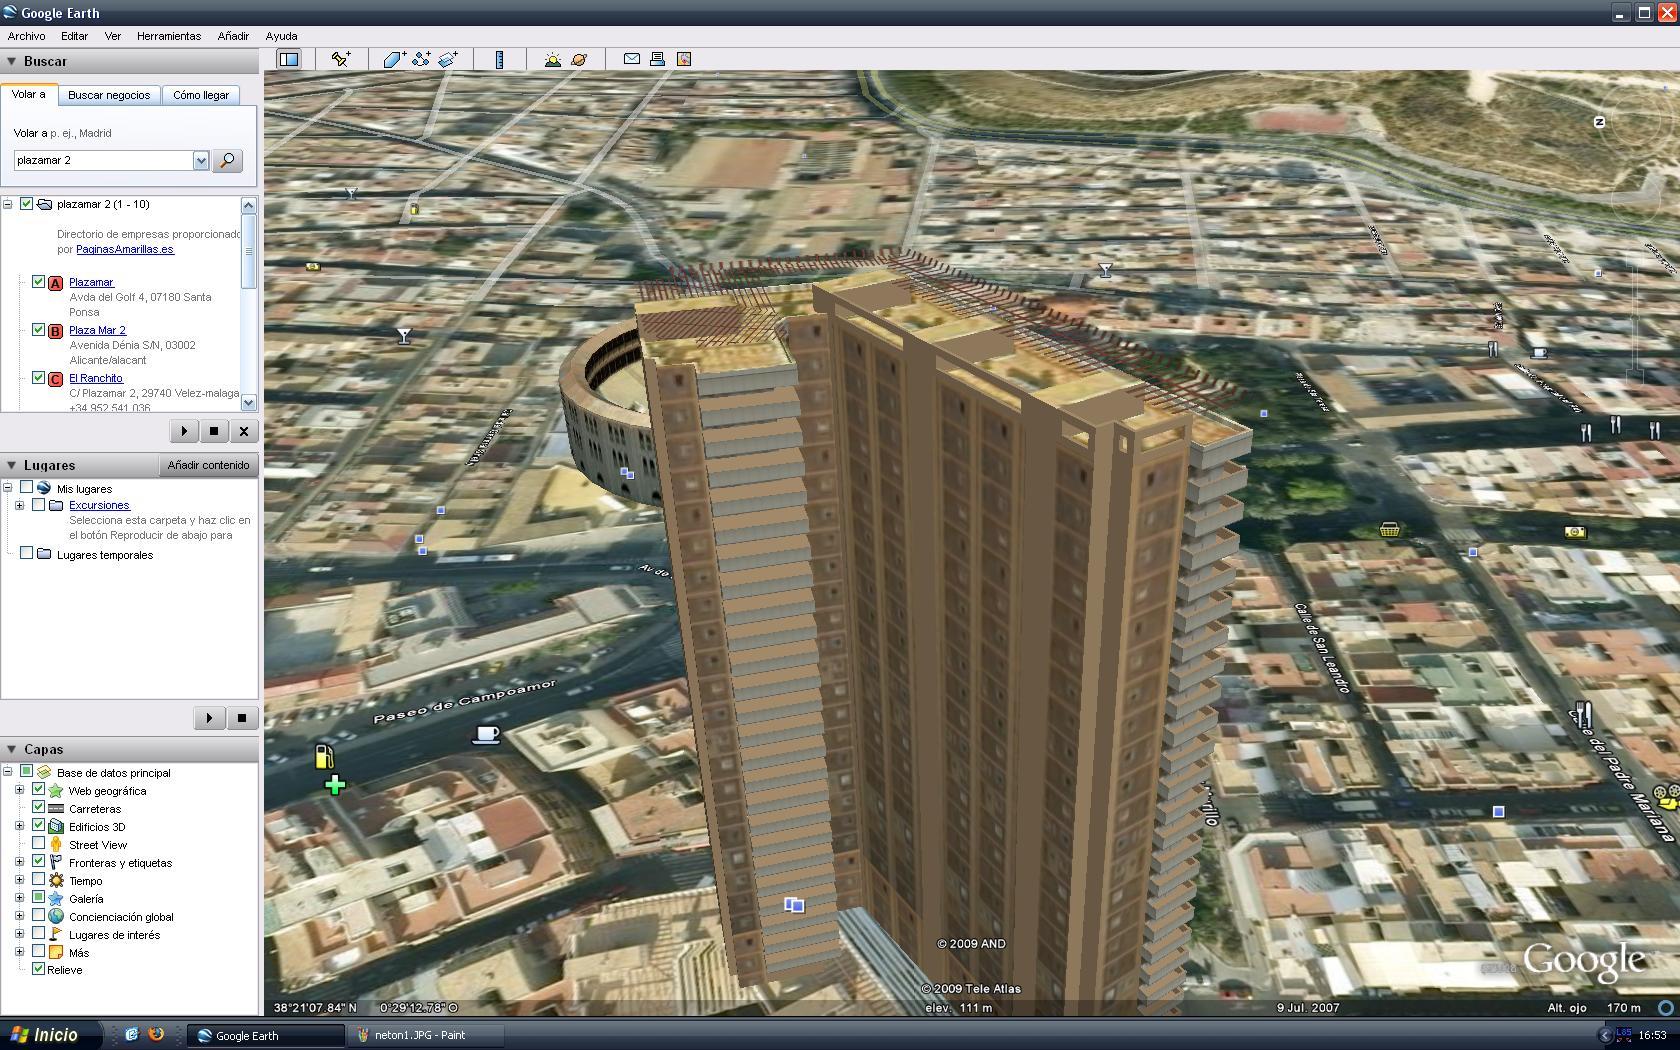Image resolution: width=1680 pixels, height=1050 pixels.
Task: Open the Plaza Mar 2 result link
Action: pyautogui.click(x=97, y=330)
